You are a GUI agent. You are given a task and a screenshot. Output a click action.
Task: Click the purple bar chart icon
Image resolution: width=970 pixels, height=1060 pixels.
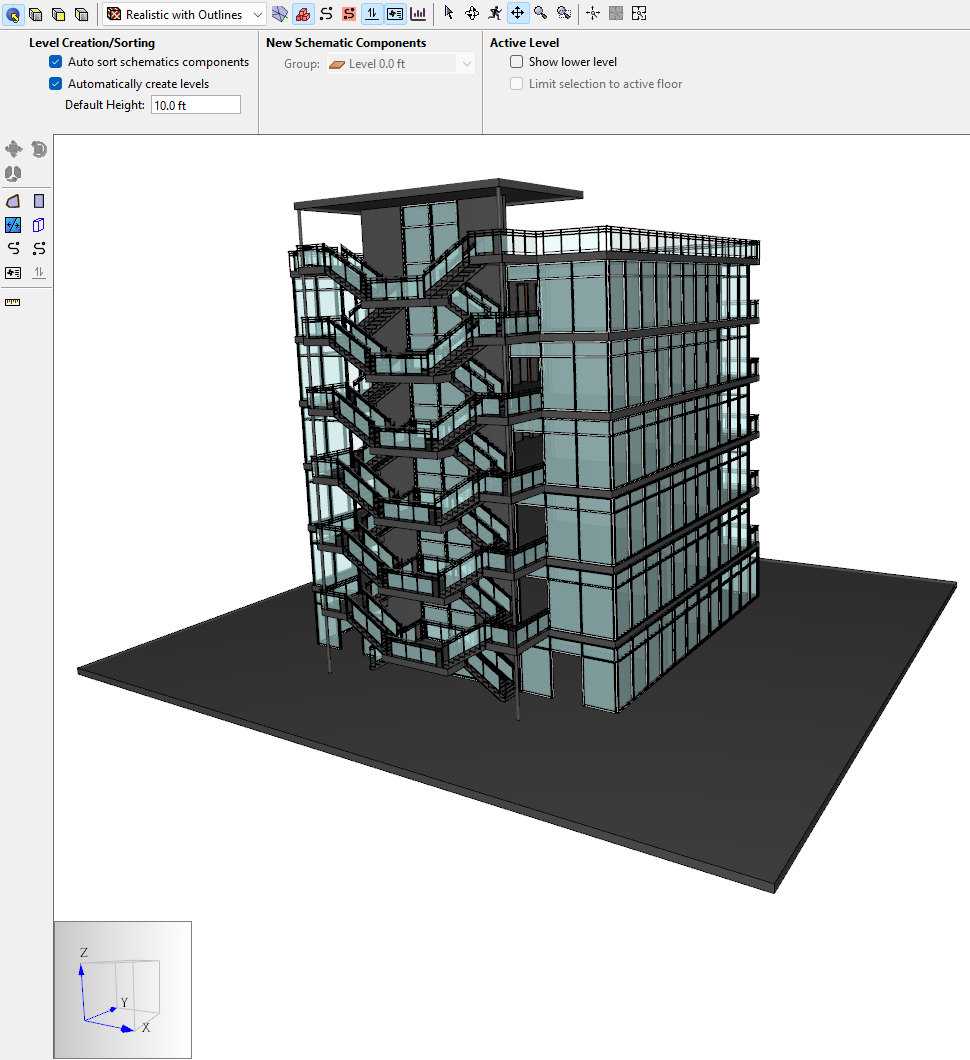(418, 14)
